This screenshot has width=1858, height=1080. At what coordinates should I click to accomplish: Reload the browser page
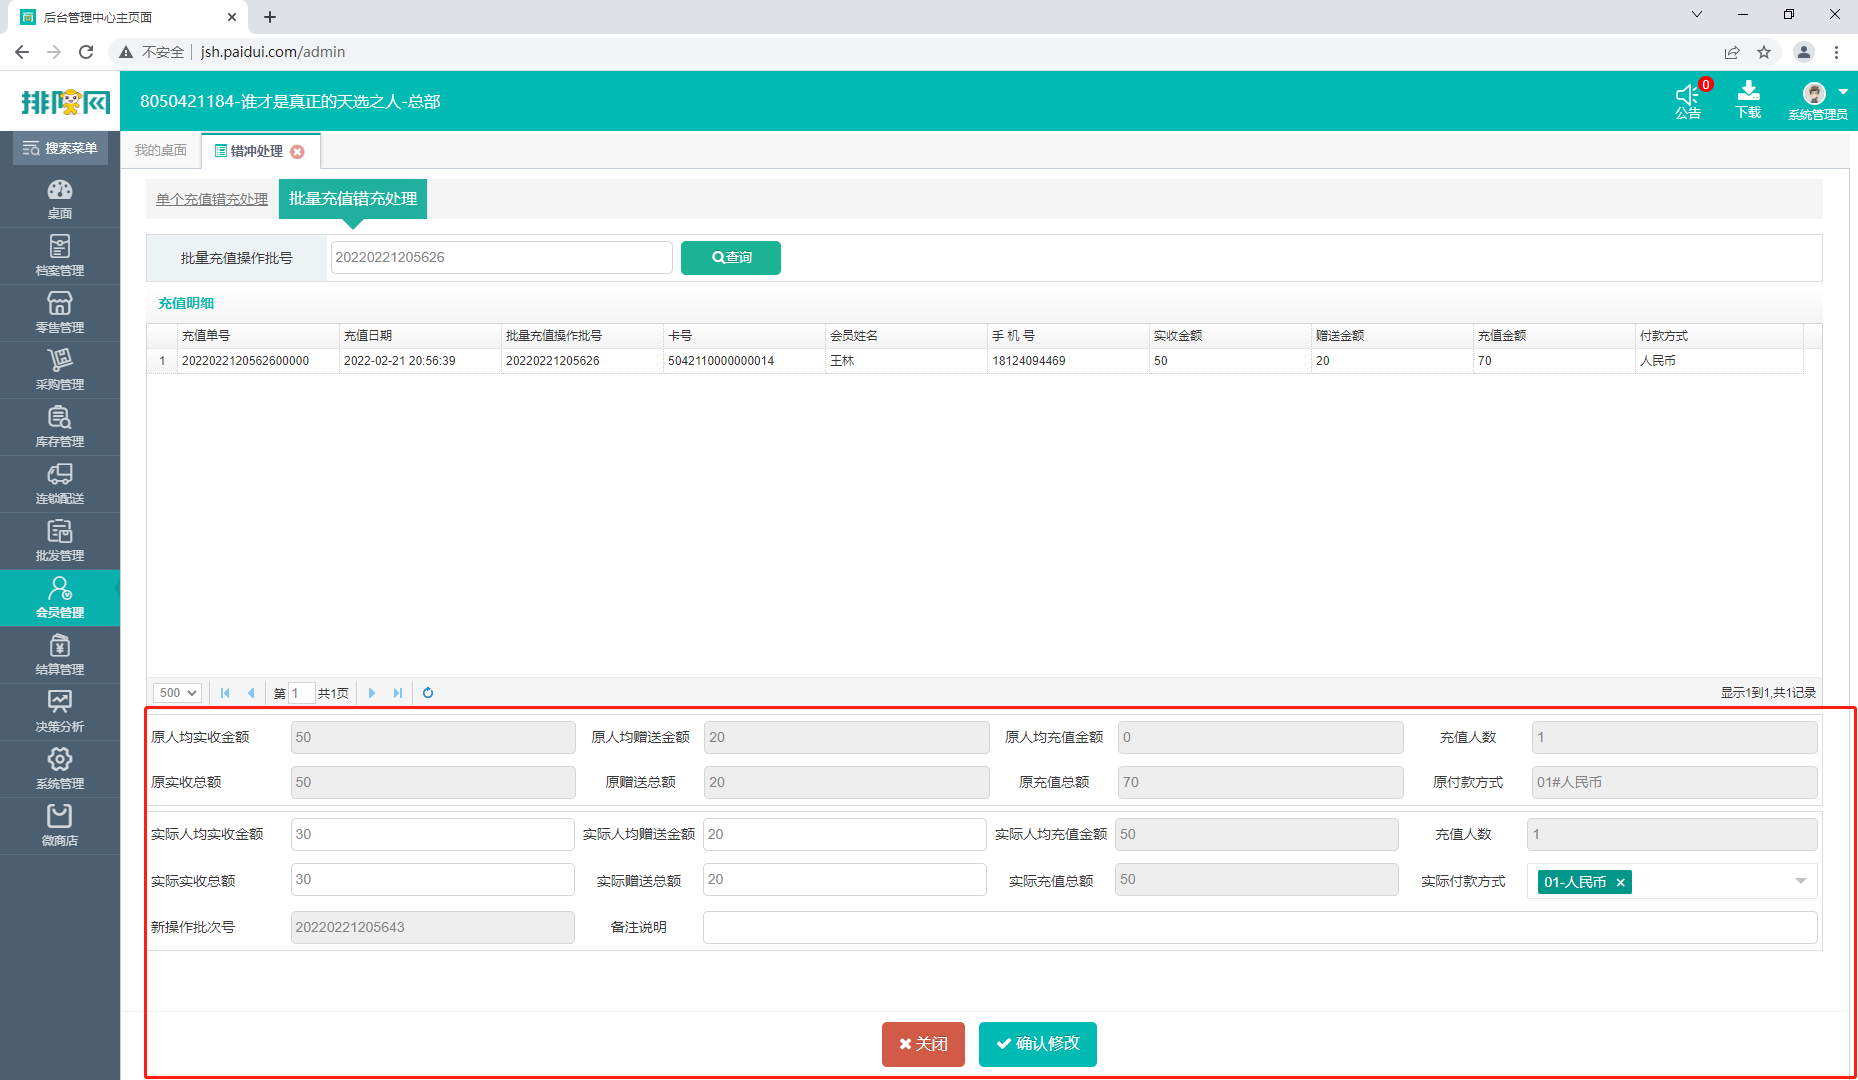(x=86, y=52)
